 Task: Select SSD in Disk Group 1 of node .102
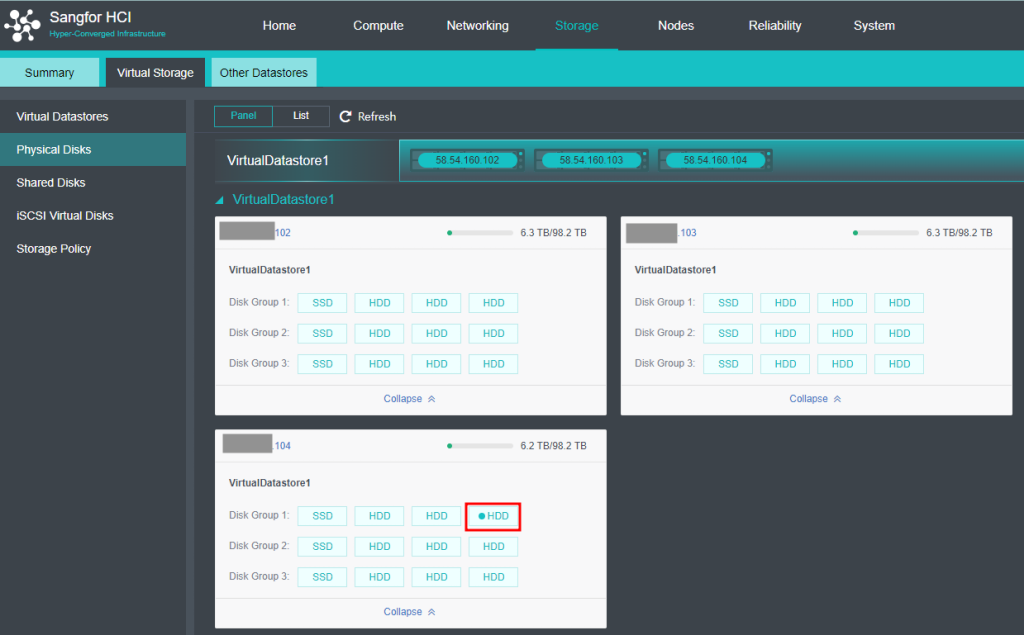(x=323, y=303)
